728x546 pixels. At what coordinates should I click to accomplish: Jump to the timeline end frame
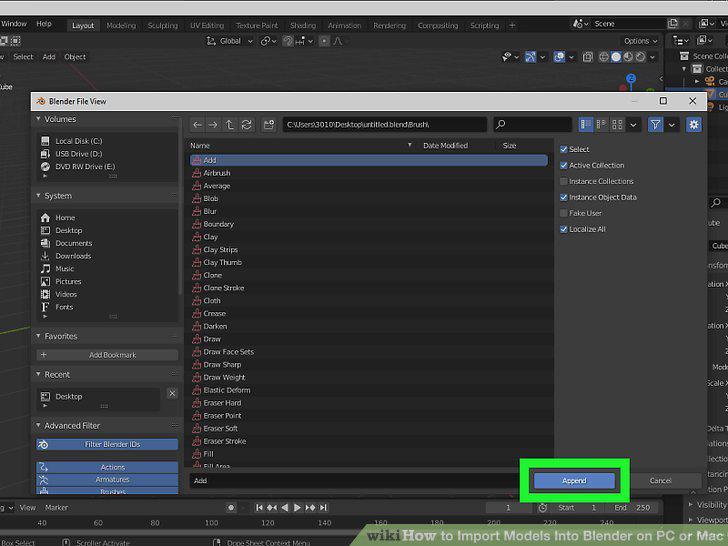[x=324, y=507]
